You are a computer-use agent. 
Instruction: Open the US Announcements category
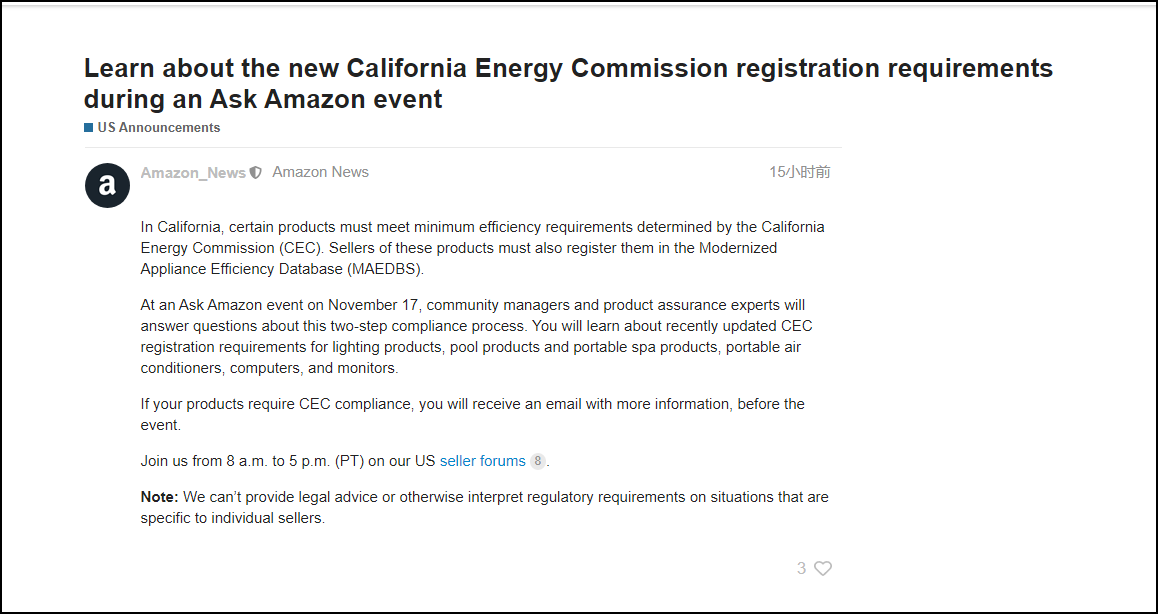tap(158, 128)
